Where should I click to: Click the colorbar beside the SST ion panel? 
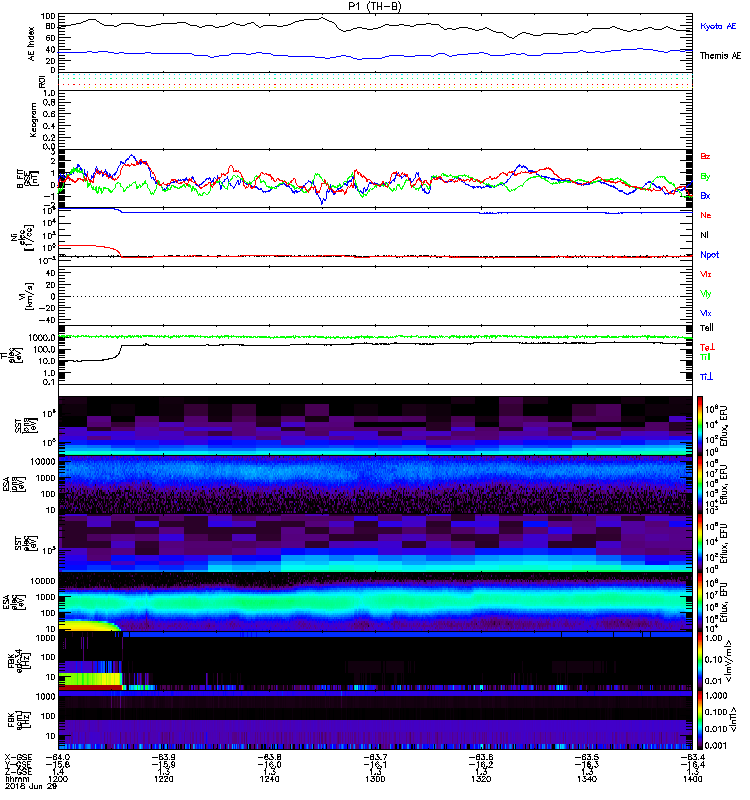(699, 426)
